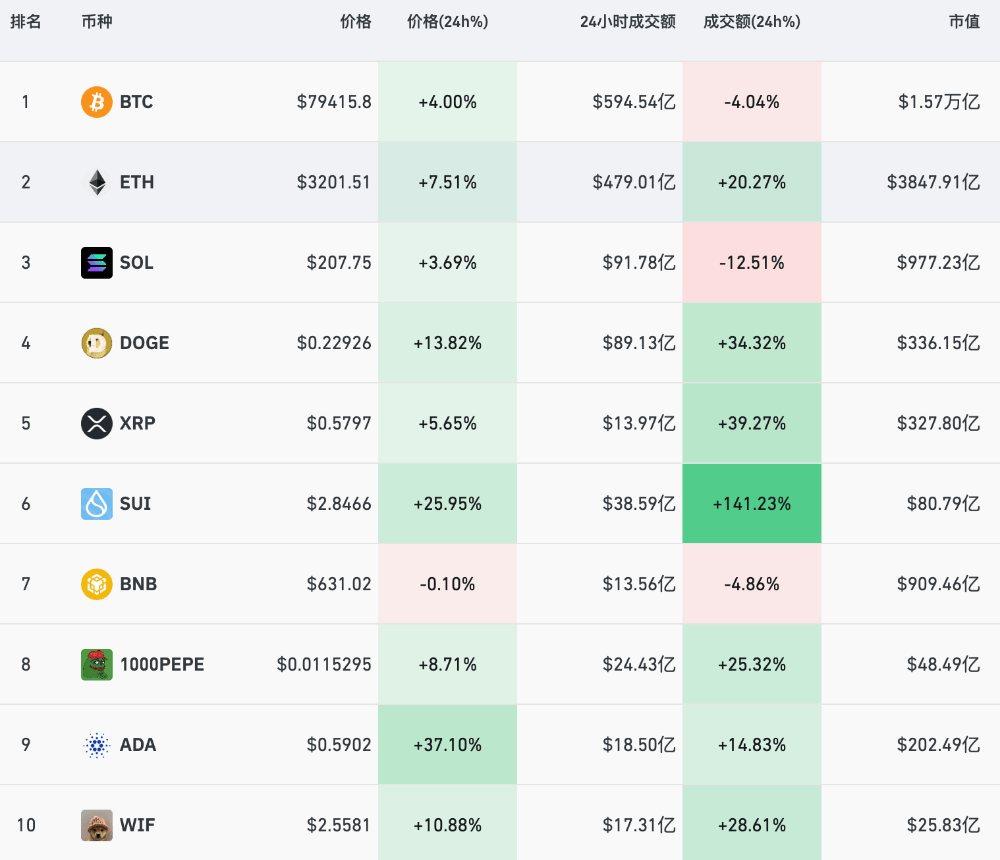Sort by 价格 column header

point(355,22)
